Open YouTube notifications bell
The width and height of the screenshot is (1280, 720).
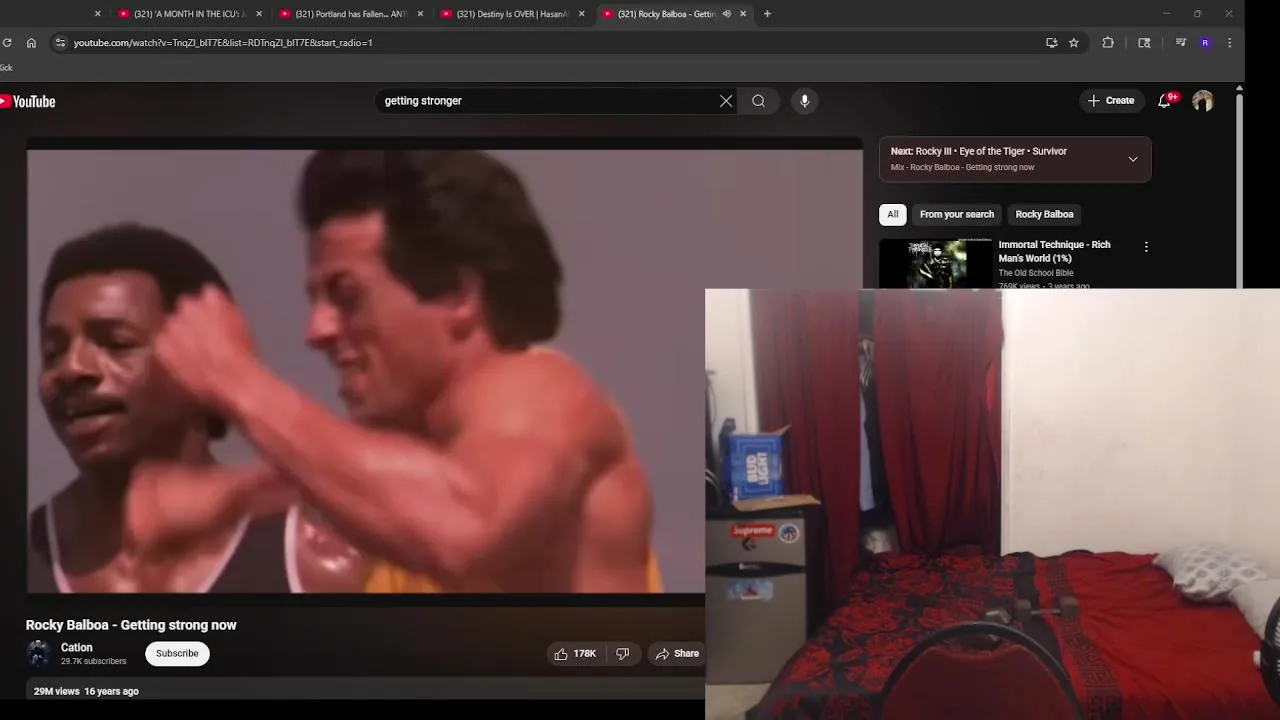pyautogui.click(x=1164, y=101)
